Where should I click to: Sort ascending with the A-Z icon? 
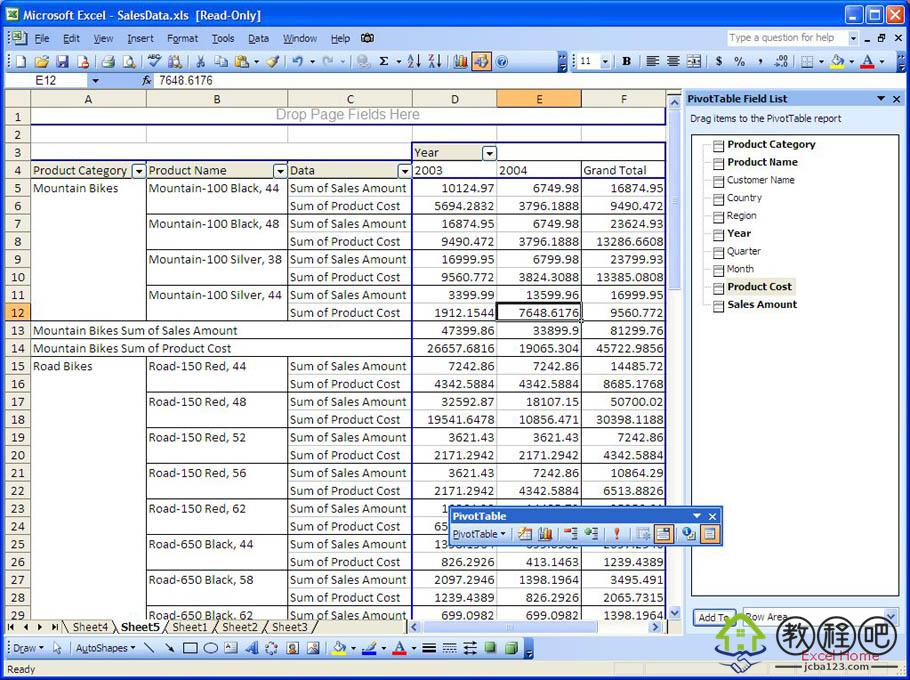[x=414, y=61]
